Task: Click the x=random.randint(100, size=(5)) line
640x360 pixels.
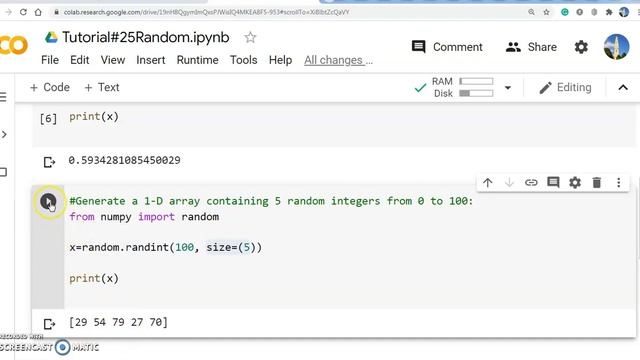Action: (x=165, y=247)
